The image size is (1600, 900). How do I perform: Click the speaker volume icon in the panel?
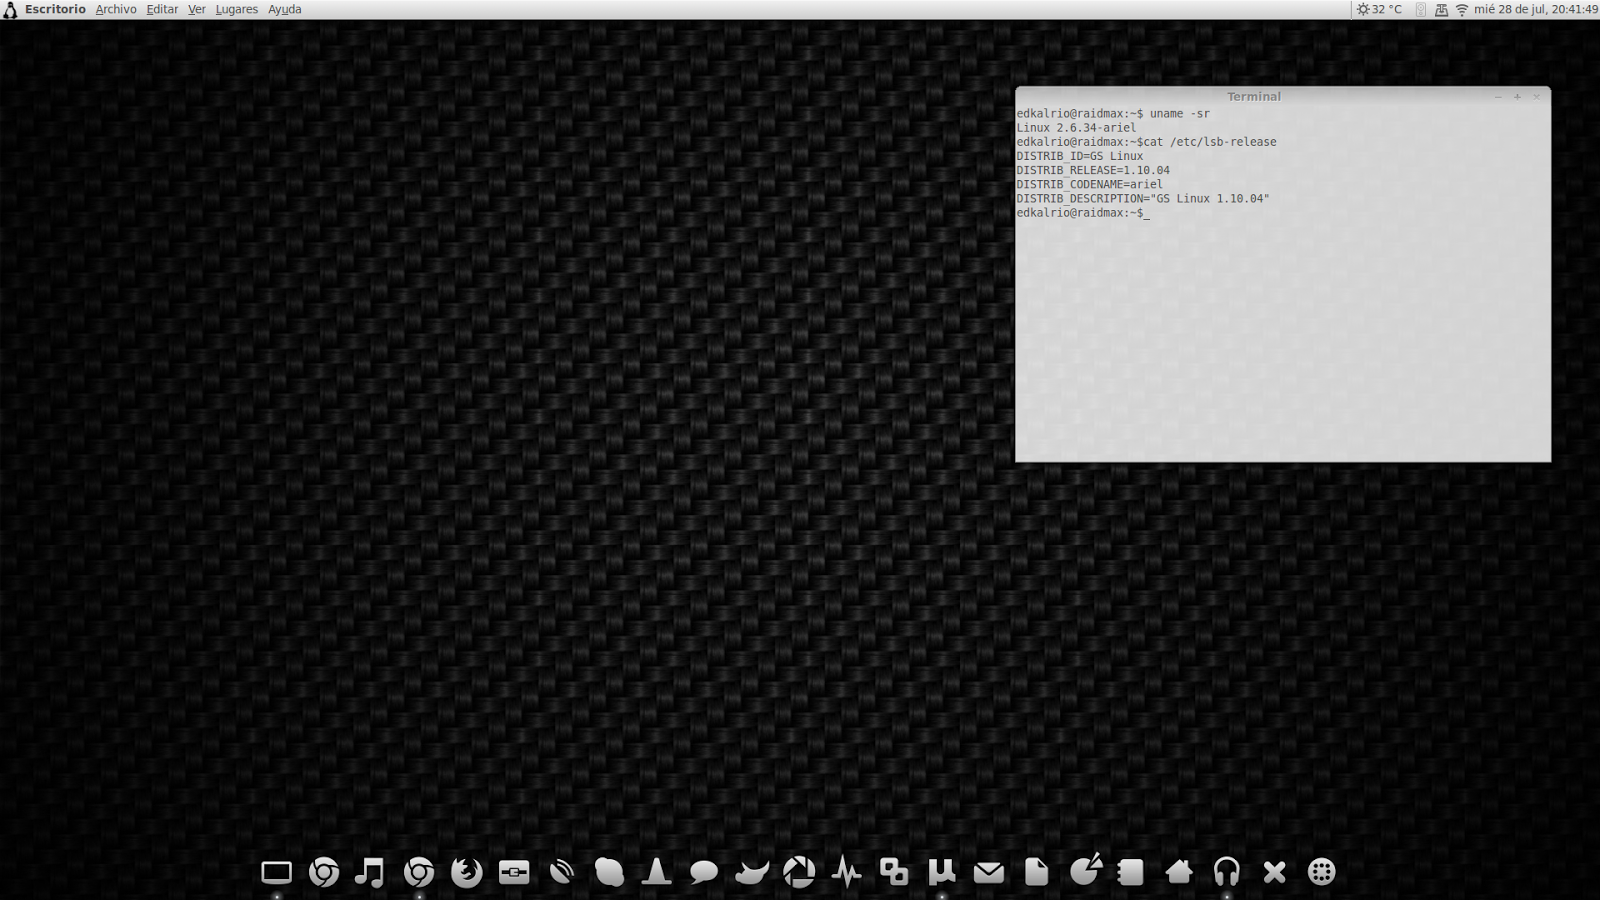[x=1420, y=9]
